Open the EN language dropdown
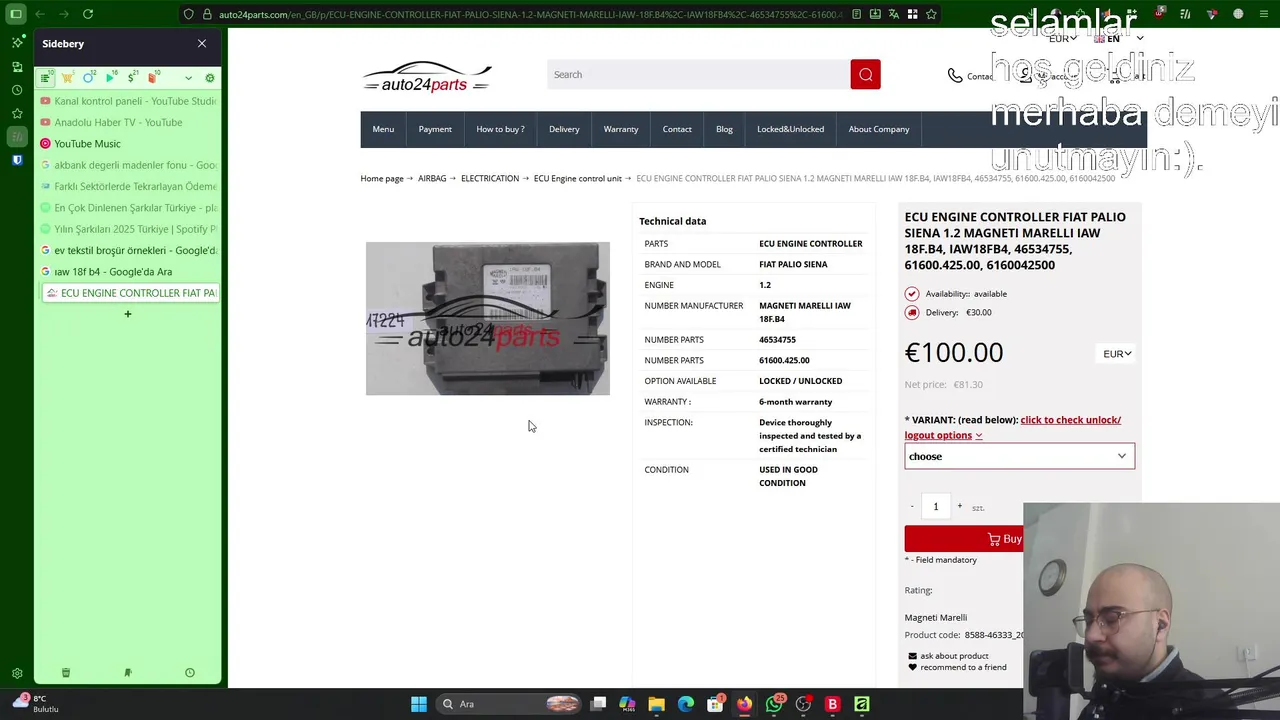1280x720 pixels. coord(1118,39)
